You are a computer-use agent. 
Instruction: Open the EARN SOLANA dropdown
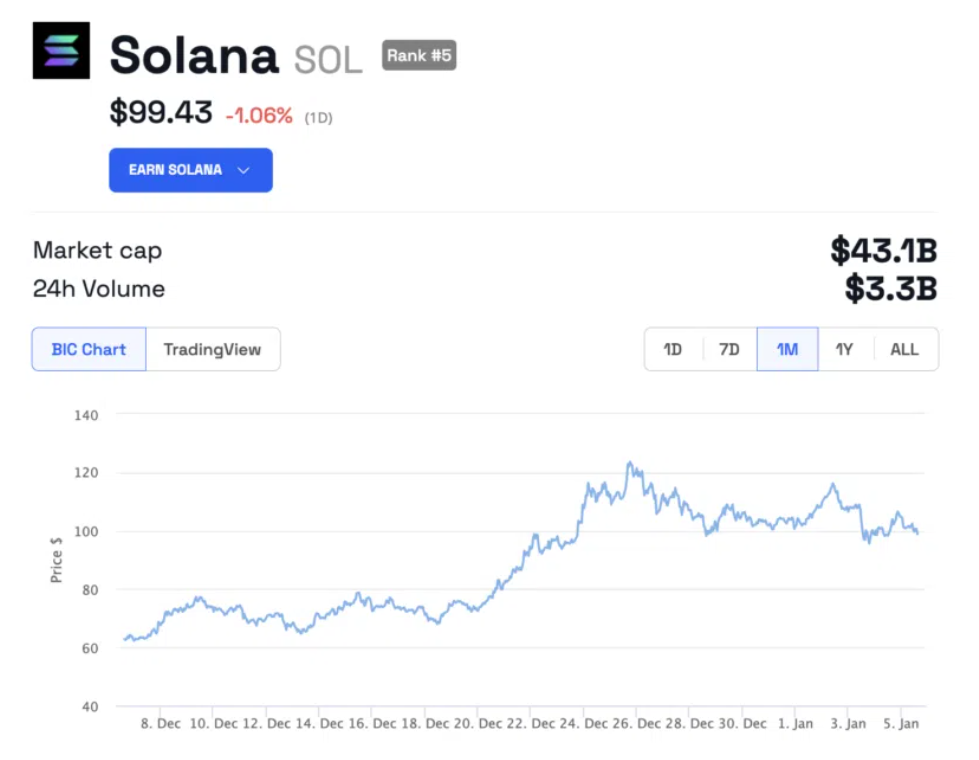click(x=190, y=170)
